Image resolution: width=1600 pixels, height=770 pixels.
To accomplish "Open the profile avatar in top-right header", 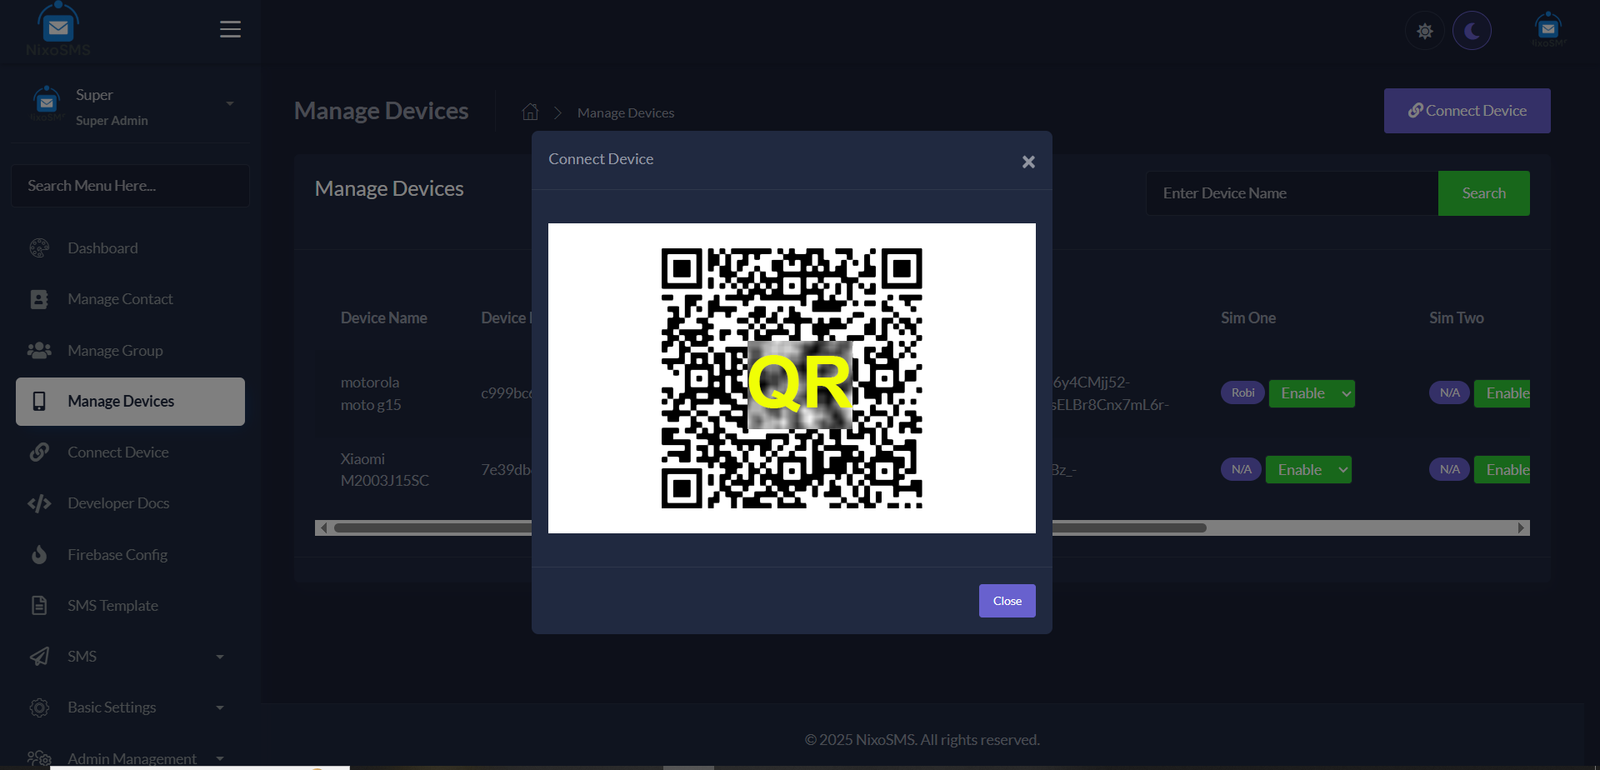I will pyautogui.click(x=1548, y=30).
